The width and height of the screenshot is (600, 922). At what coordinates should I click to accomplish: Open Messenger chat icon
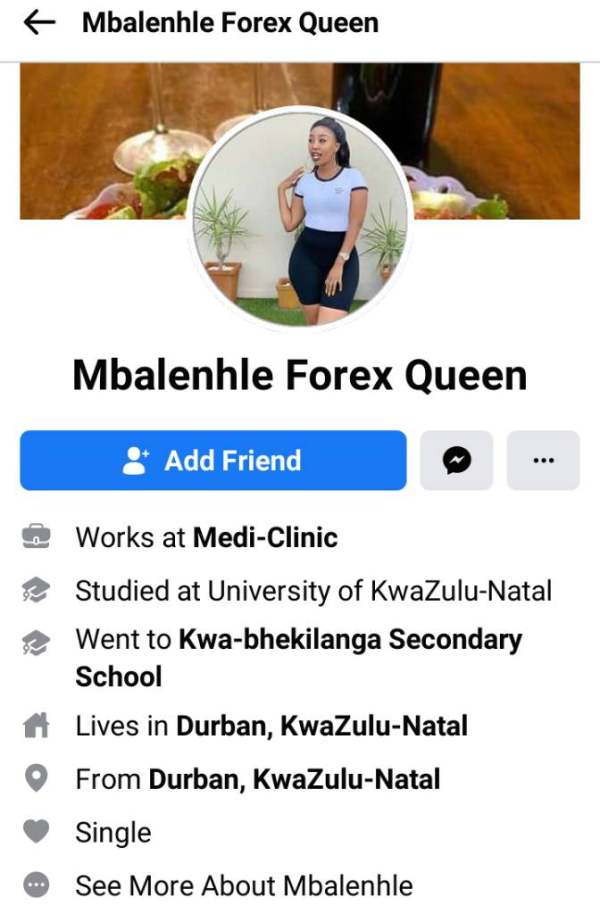(456, 460)
